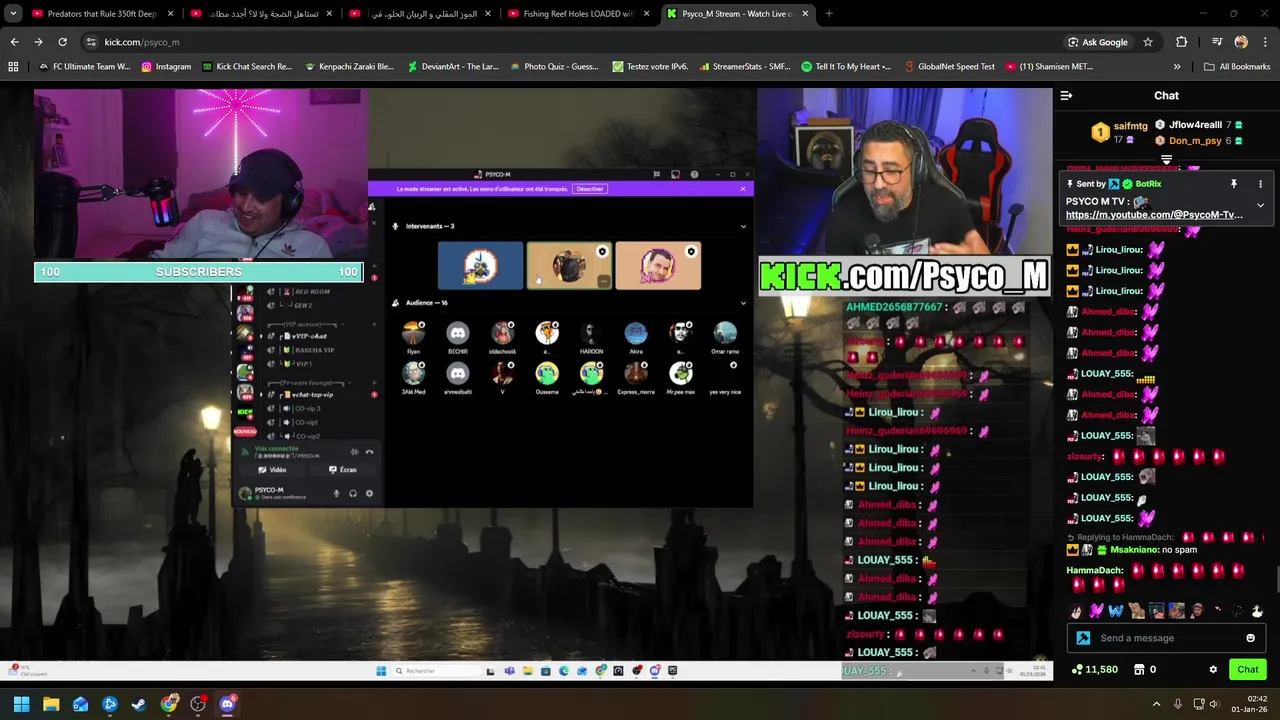Screen dimensions: 1280x720
Task: Open Instagram bookmark
Action: [166, 67]
